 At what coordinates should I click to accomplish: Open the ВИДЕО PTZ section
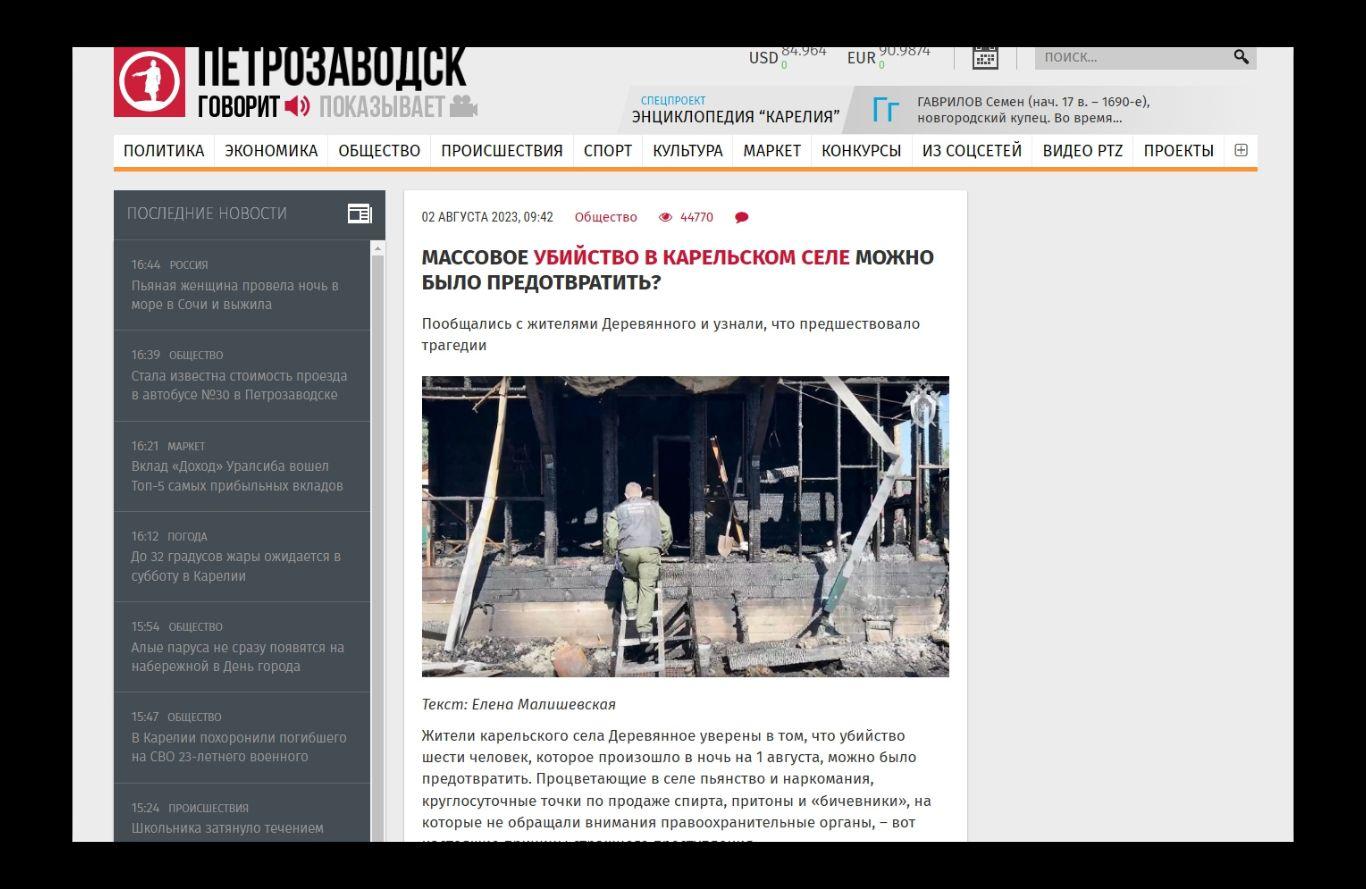pyautogui.click(x=1083, y=151)
